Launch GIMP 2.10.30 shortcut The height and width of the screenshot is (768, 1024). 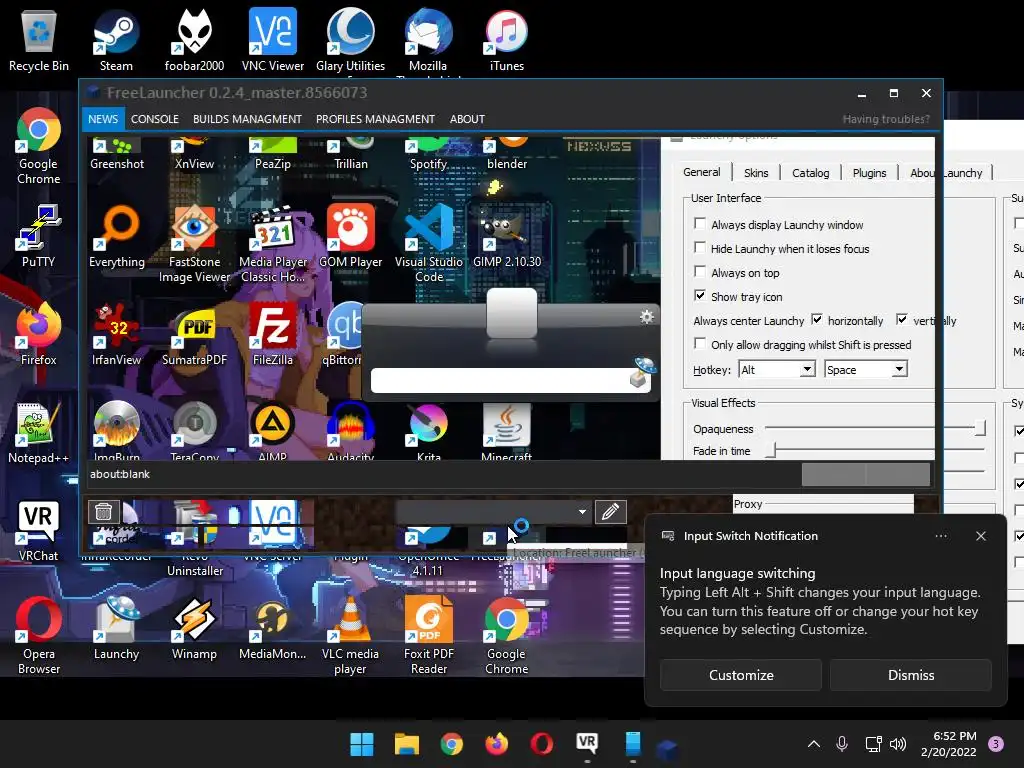pyautogui.click(x=506, y=236)
